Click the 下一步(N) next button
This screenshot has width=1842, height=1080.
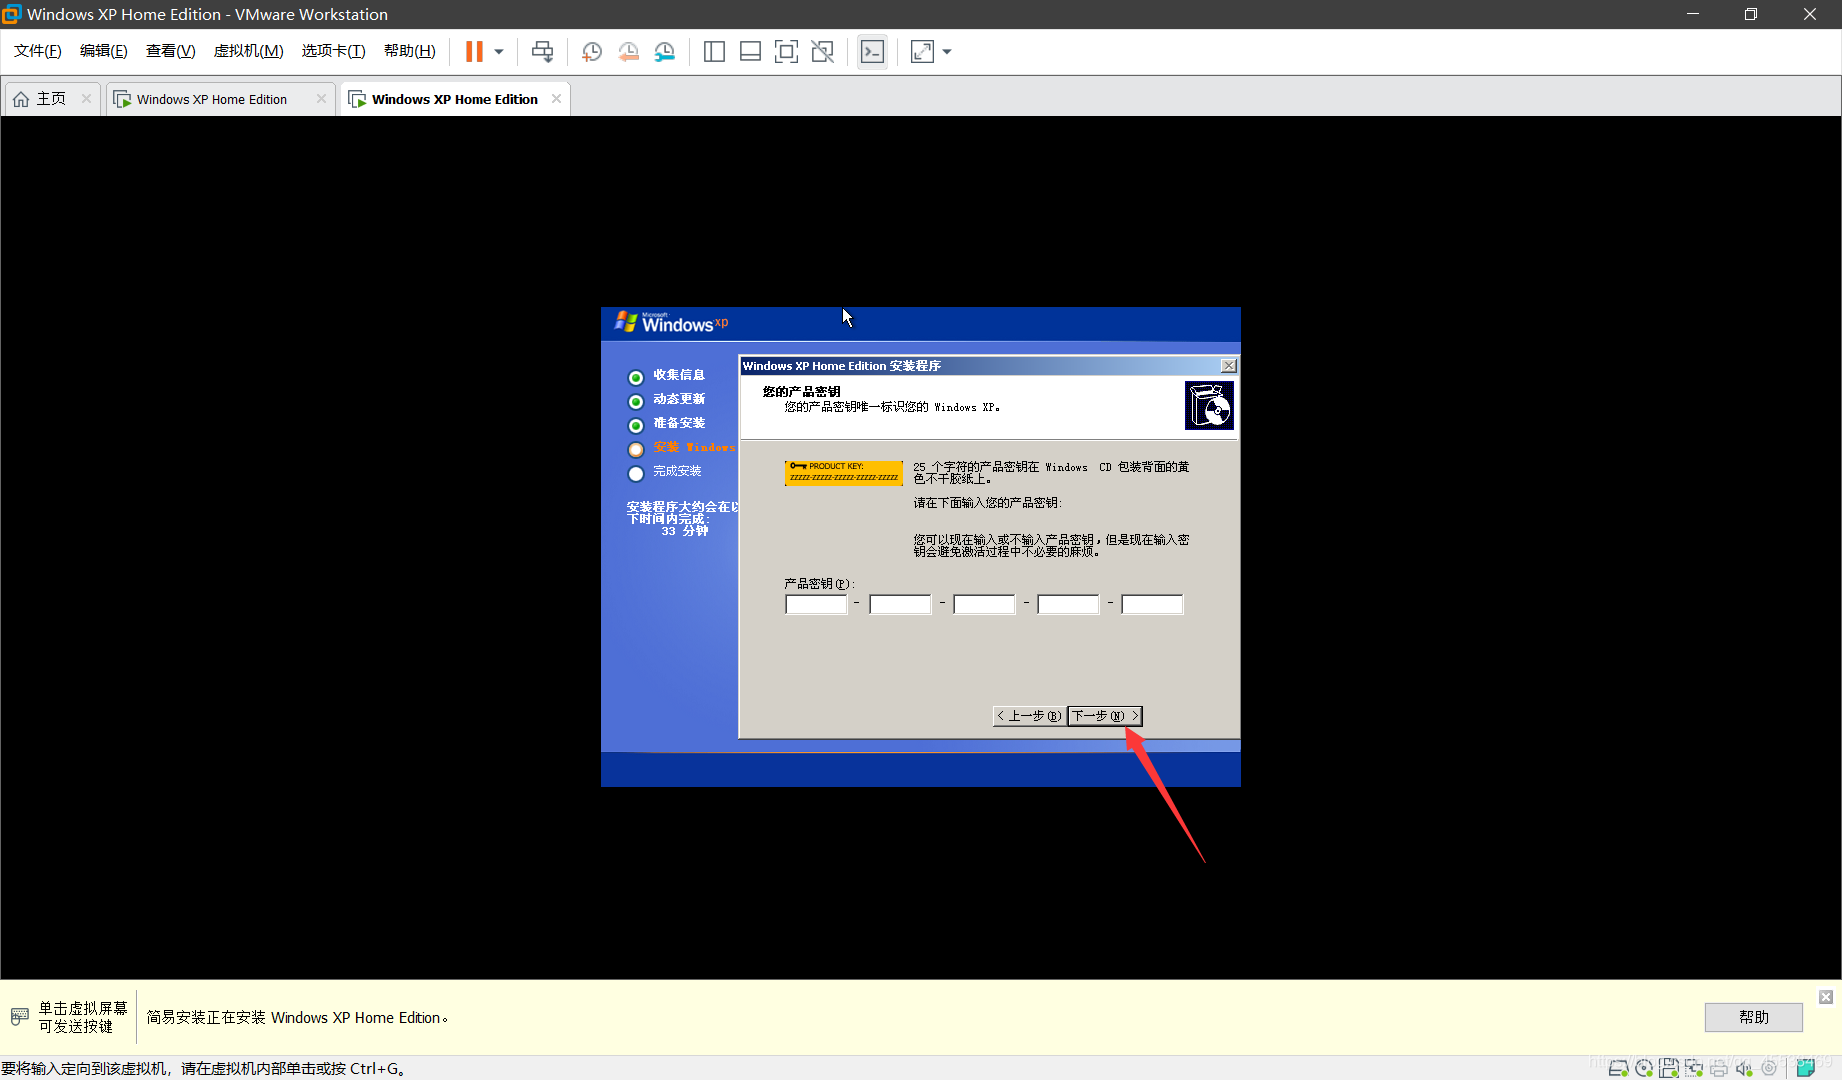click(1105, 716)
